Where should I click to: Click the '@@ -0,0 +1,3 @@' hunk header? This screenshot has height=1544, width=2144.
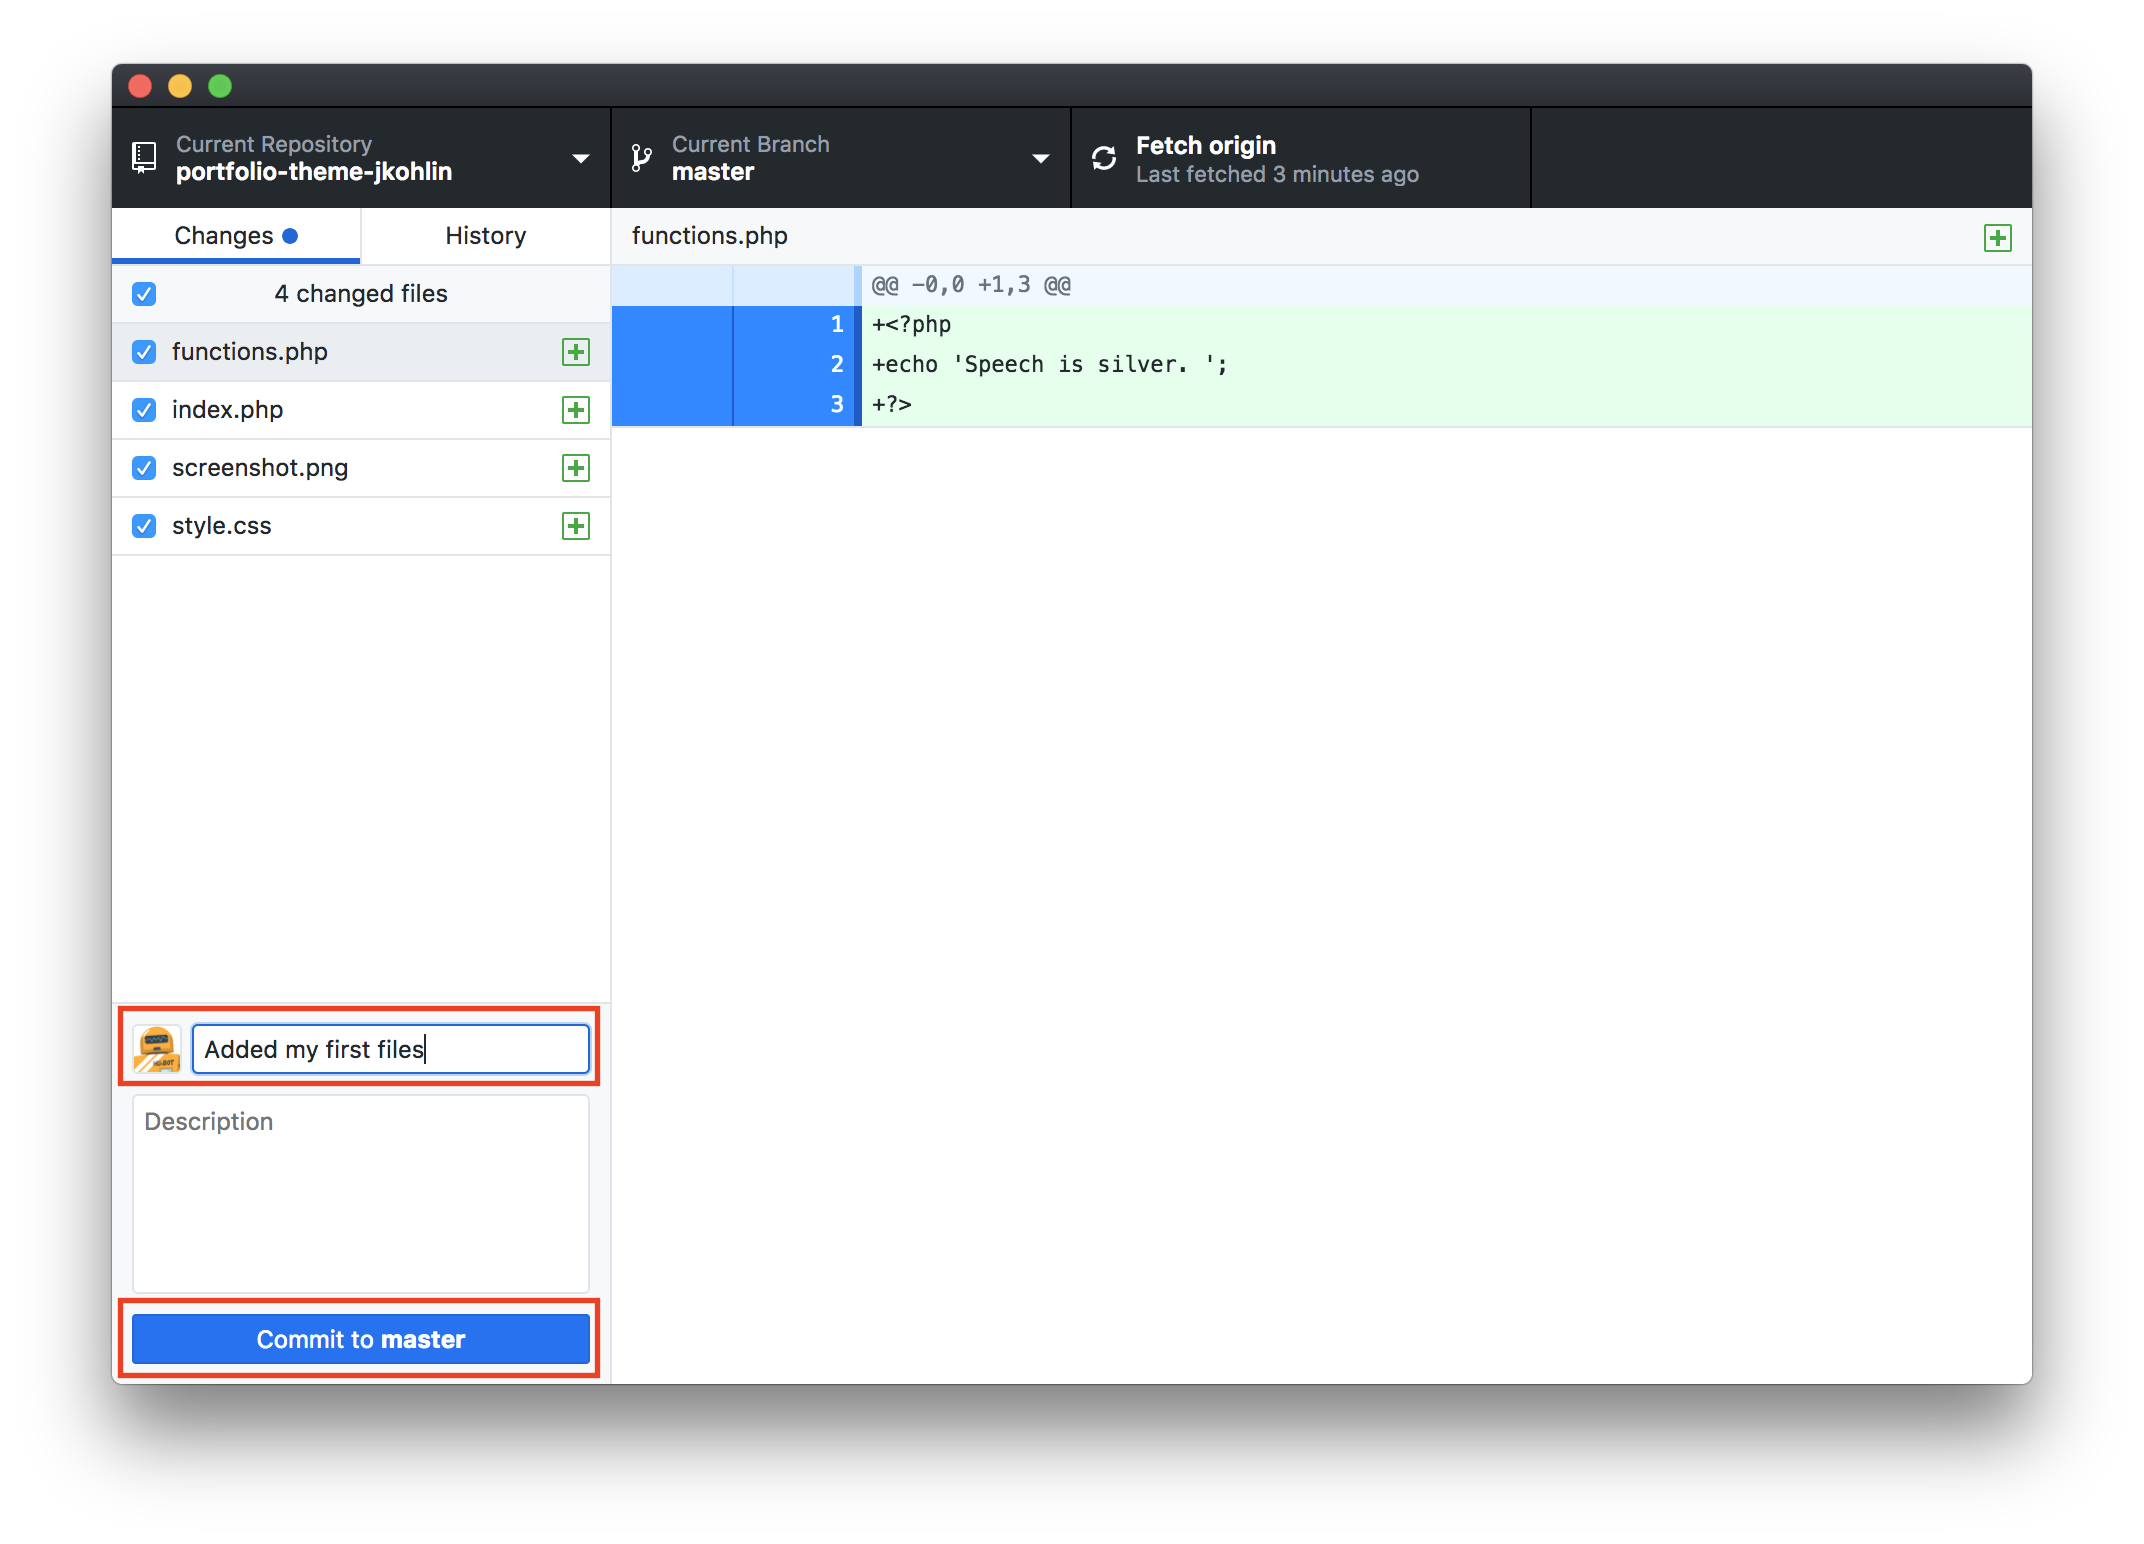click(x=971, y=285)
